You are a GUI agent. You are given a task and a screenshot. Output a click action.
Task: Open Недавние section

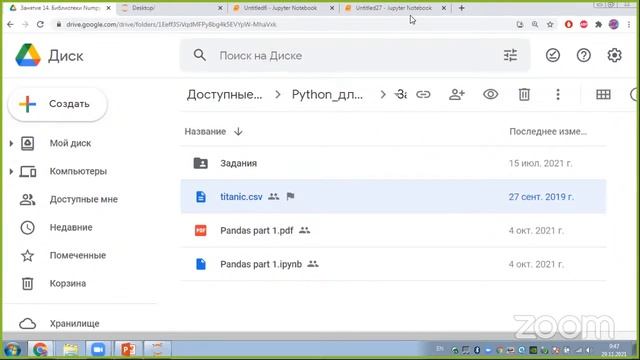click(x=71, y=227)
